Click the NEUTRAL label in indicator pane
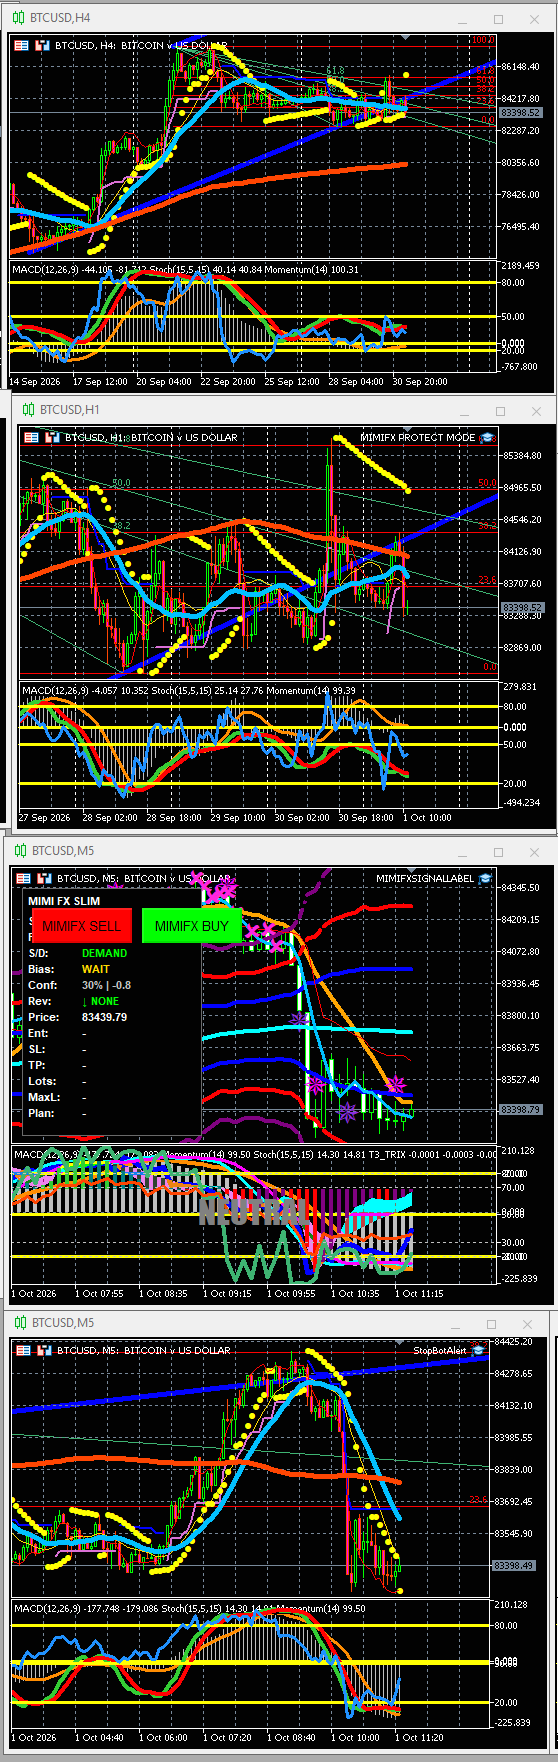Viewport: 558px width, 1762px height. [252, 1213]
